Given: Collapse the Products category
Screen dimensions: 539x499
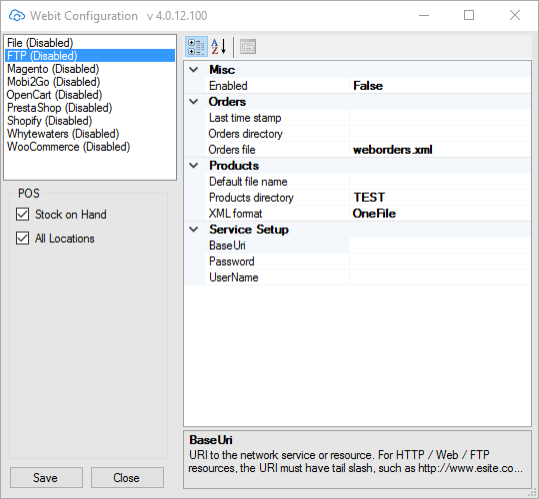Looking at the screenshot, I should (194, 166).
